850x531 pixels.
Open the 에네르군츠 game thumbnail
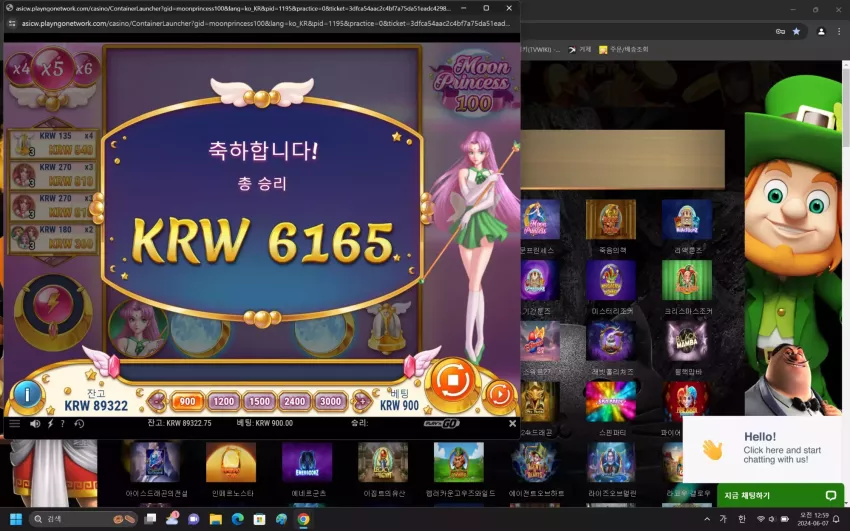coord(307,462)
